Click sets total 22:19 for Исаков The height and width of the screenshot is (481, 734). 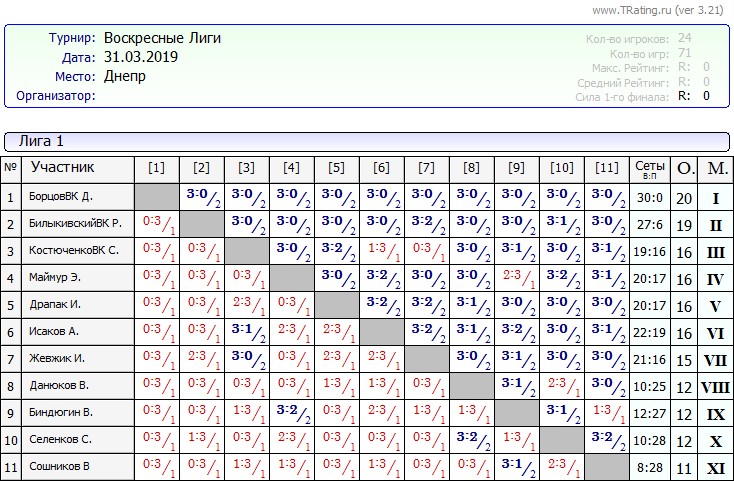coord(649,332)
